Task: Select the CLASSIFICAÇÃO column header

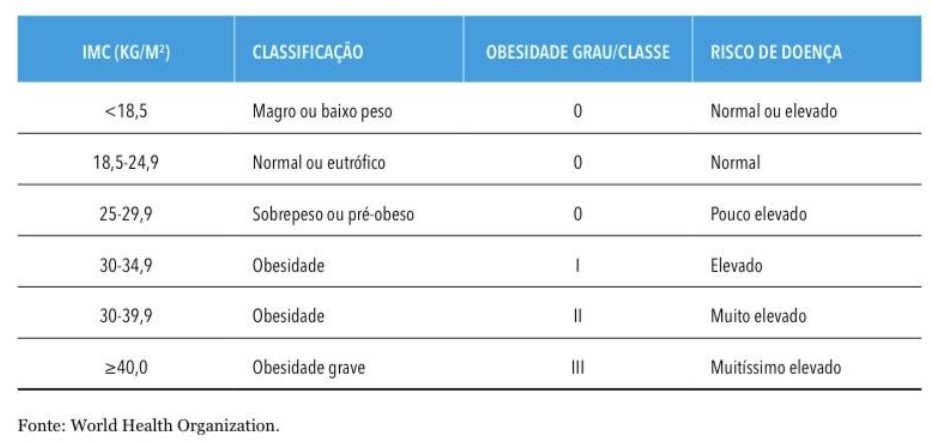Action: (307, 52)
